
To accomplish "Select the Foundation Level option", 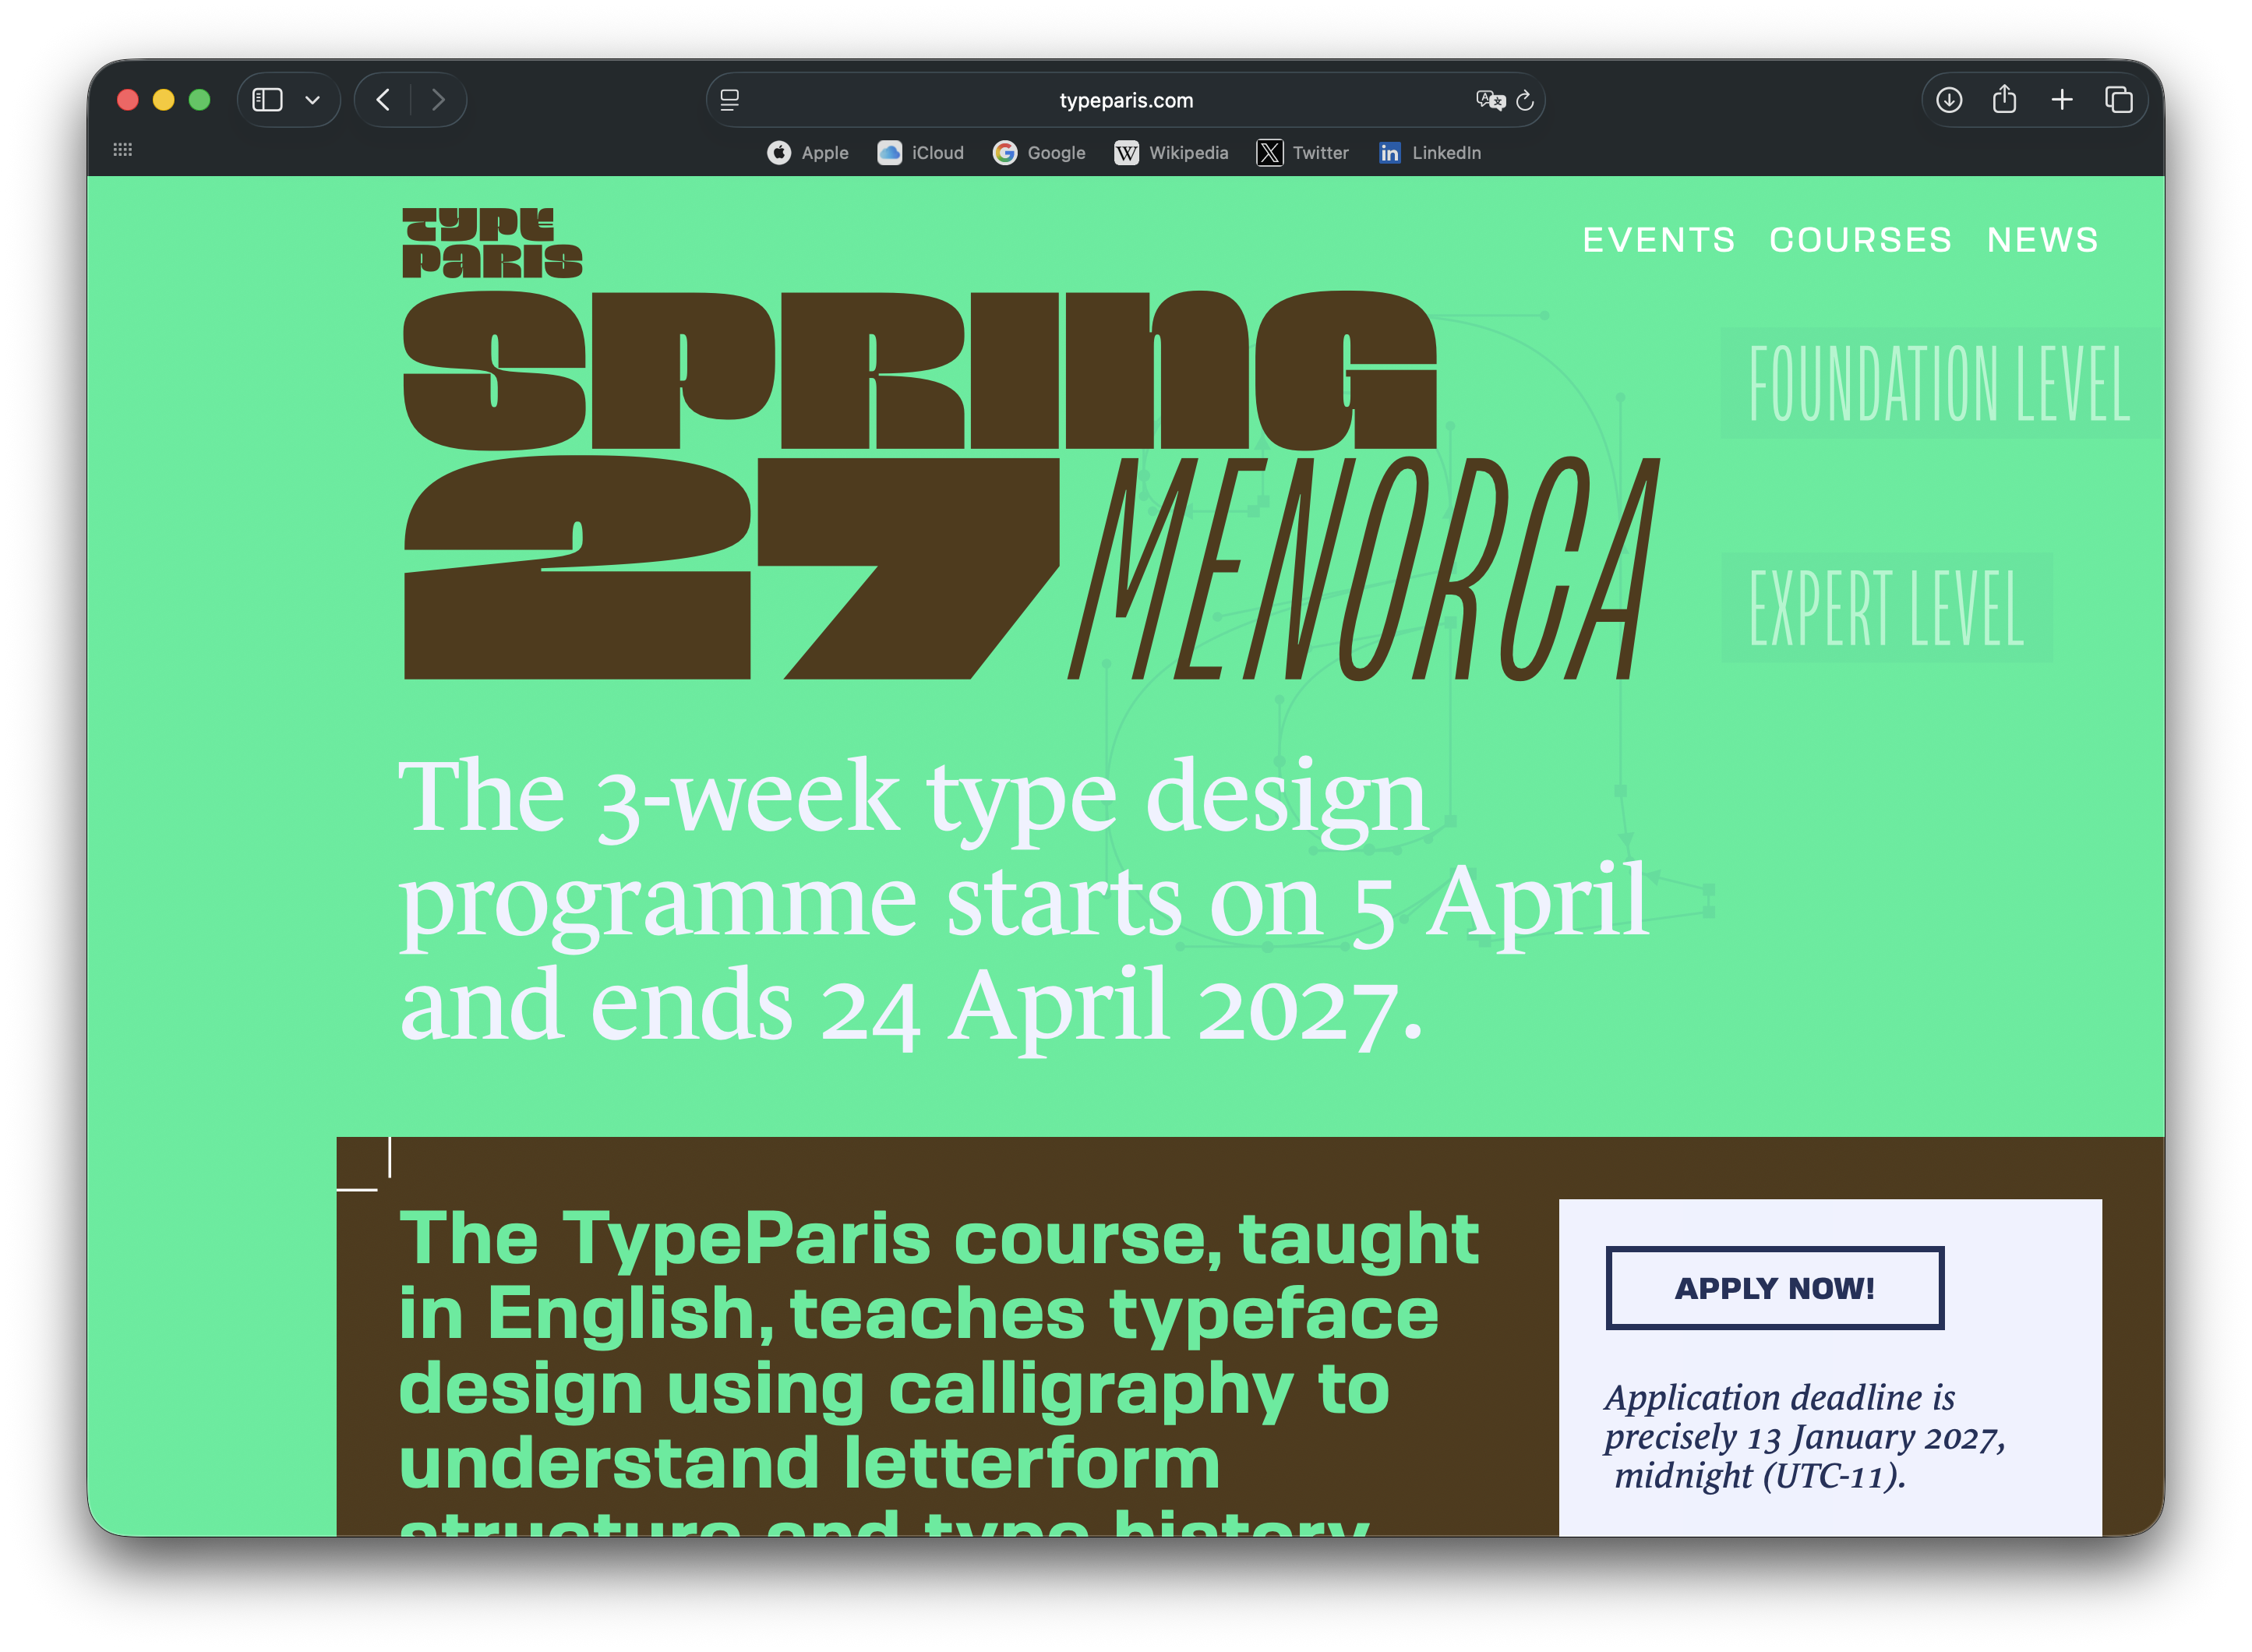I will [x=1939, y=383].
